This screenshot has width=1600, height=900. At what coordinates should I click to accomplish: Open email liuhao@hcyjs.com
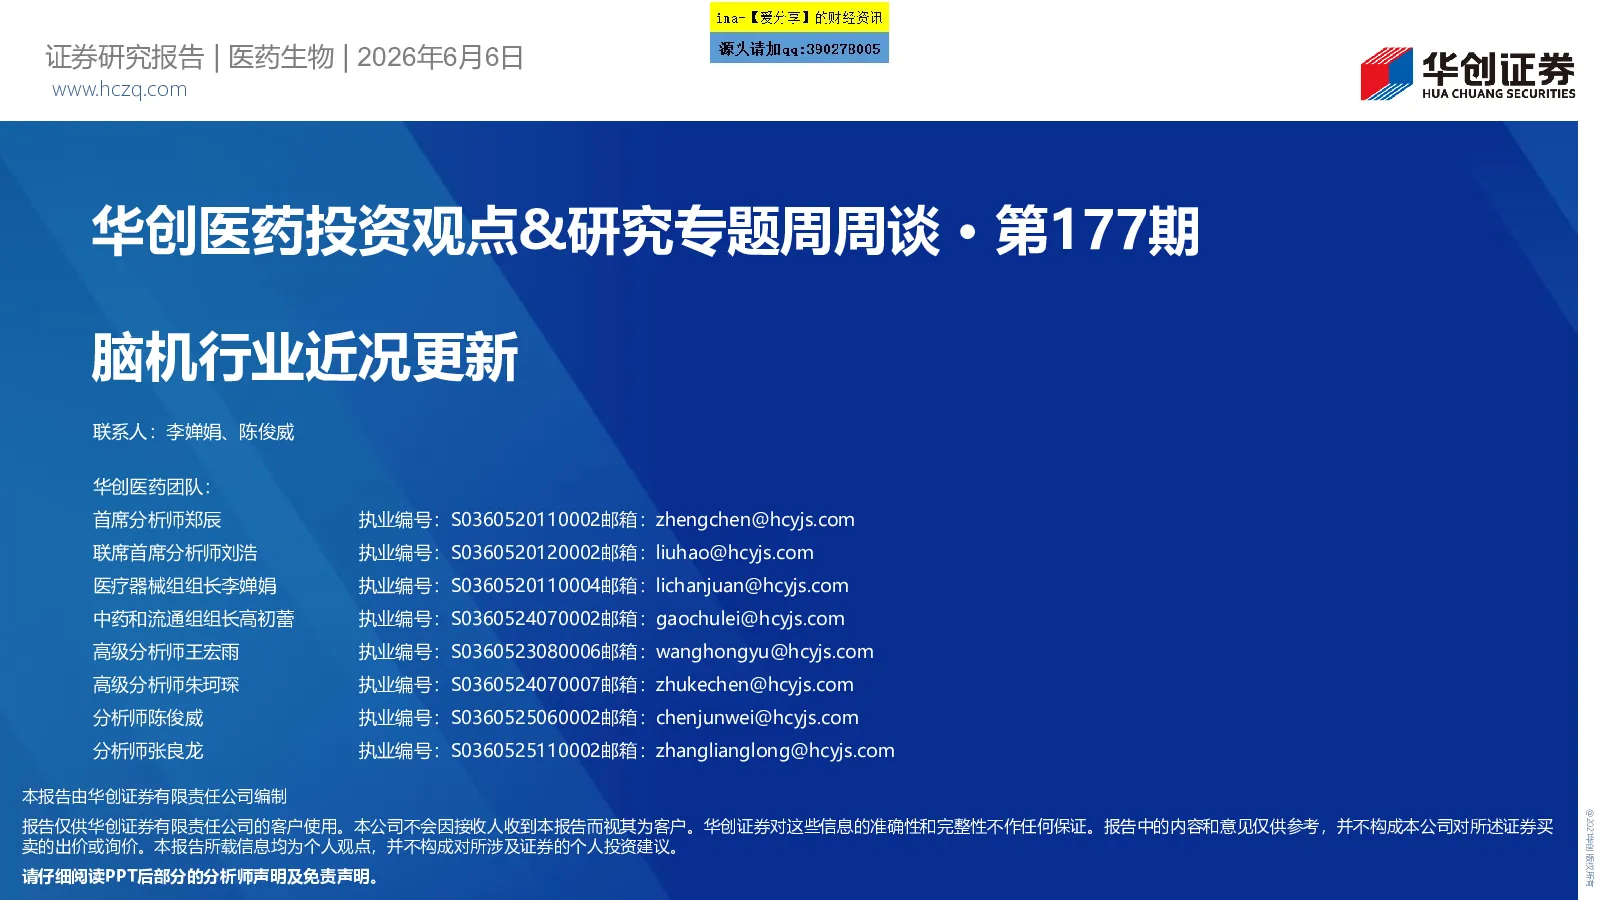(735, 553)
